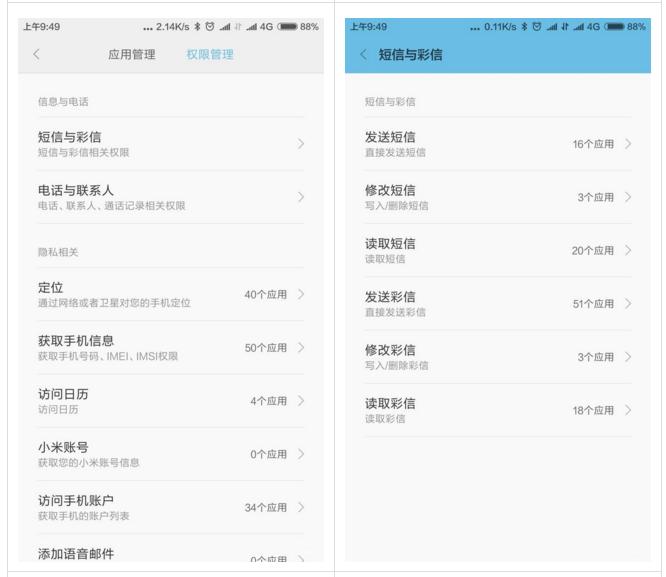Open 定位 permission entry

[x=171, y=294]
